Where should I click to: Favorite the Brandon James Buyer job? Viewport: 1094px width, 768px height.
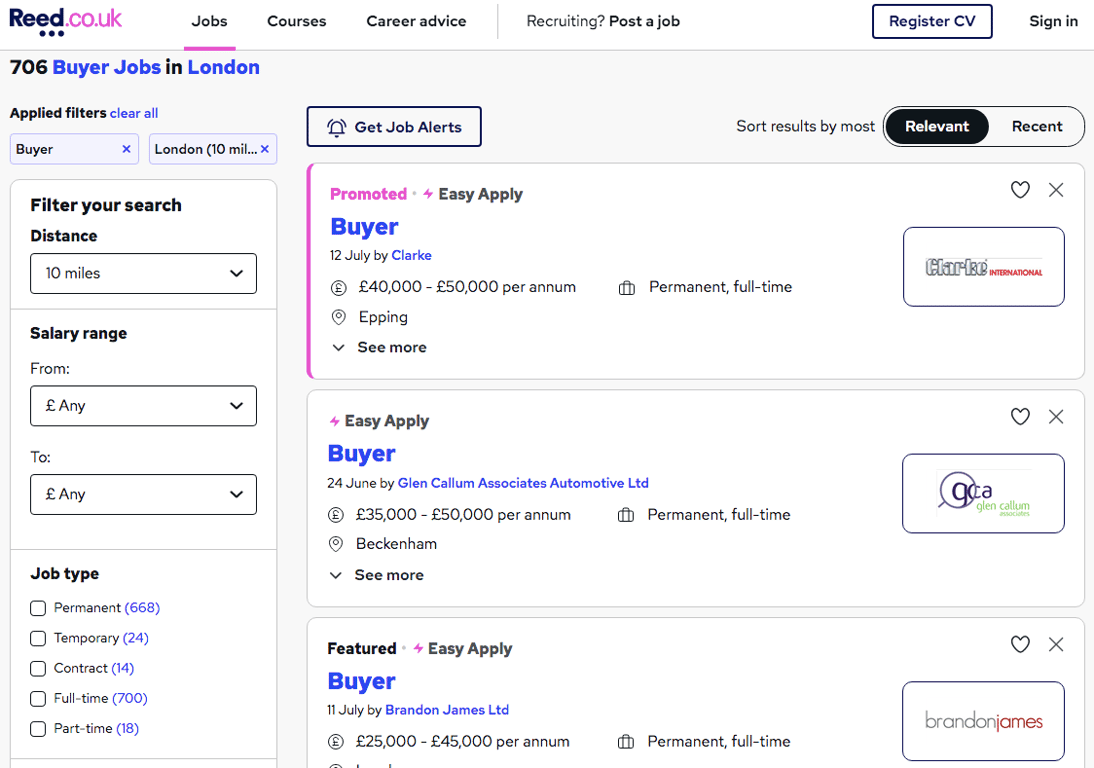point(1020,645)
